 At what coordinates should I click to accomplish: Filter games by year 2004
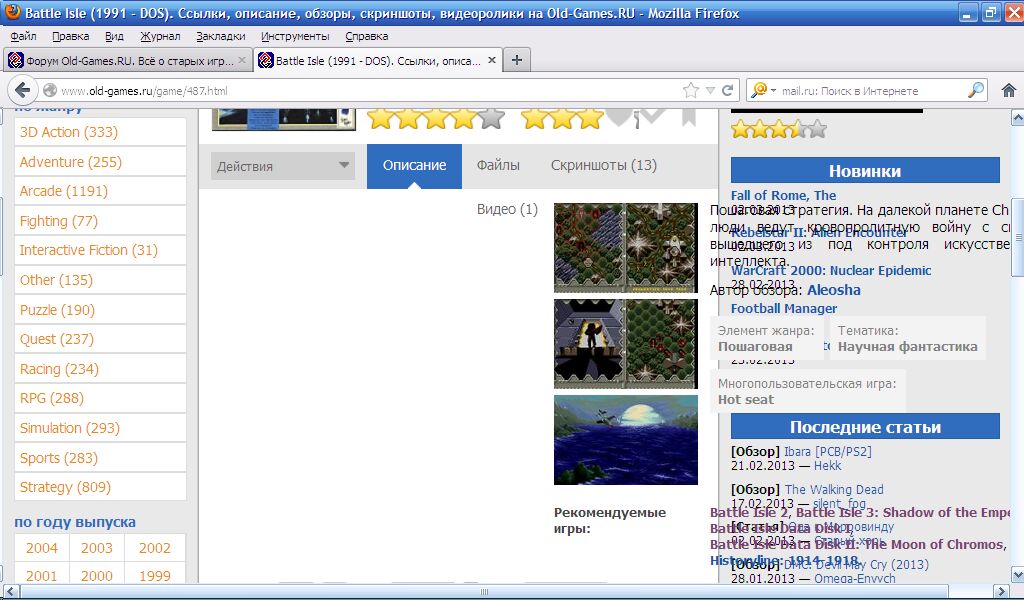click(42, 548)
